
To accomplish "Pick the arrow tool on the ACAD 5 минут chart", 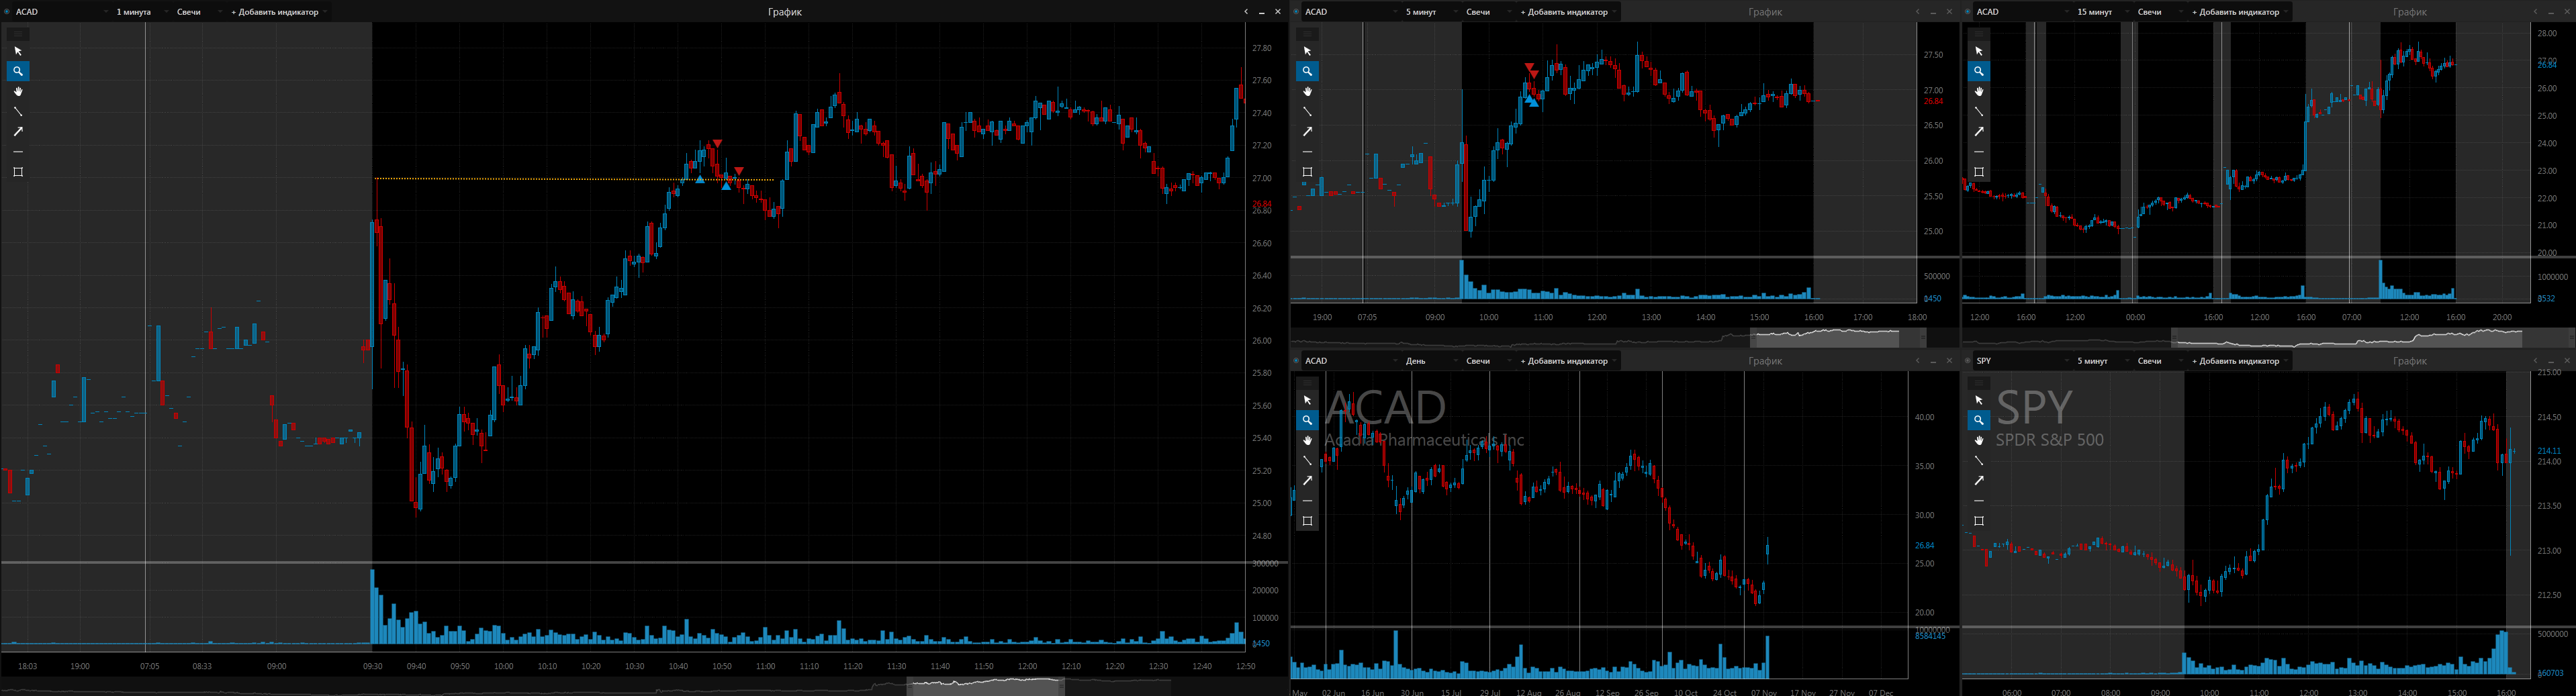I will pyautogui.click(x=1307, y=131).
